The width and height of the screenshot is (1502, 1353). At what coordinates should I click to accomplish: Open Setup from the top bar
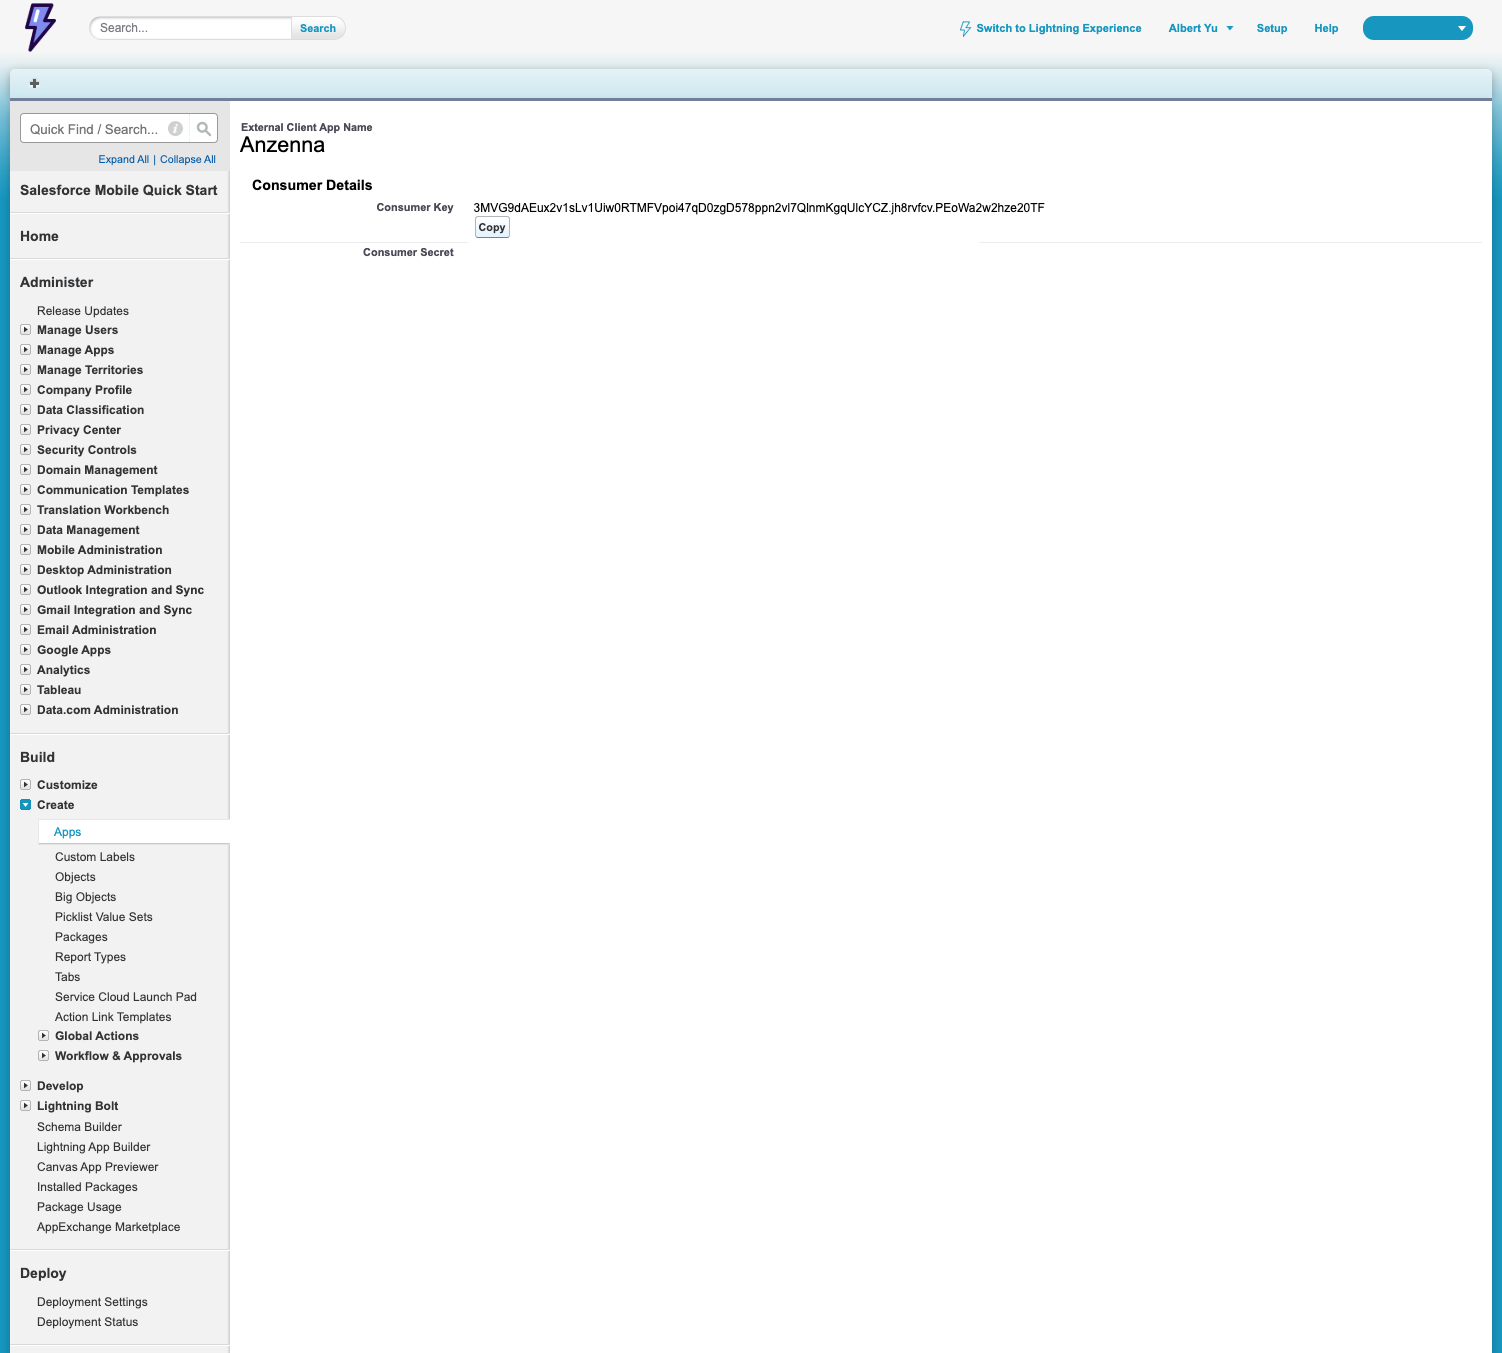coord(1271,28)
